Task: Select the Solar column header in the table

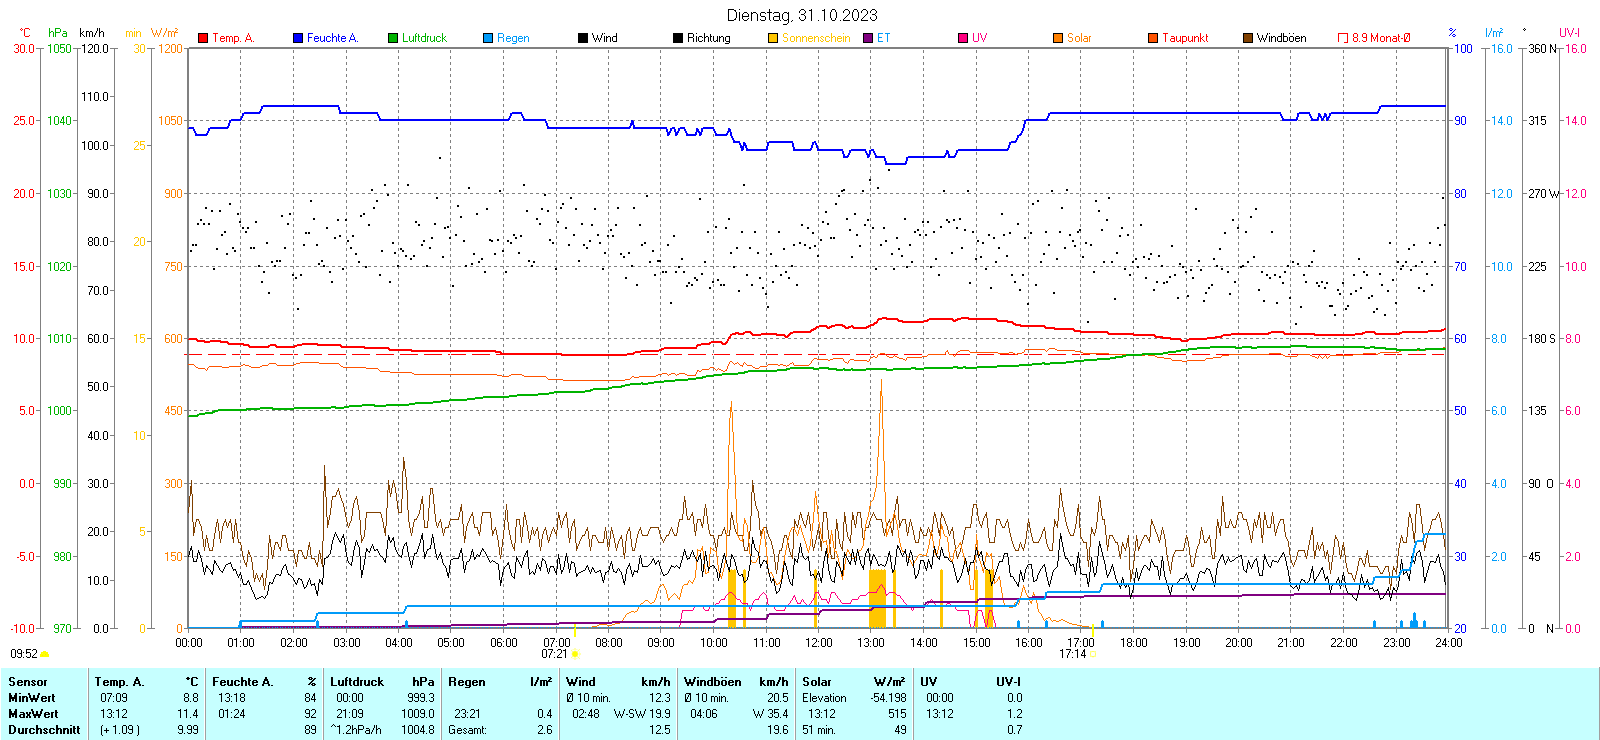Action: click(x=817, y=682)
